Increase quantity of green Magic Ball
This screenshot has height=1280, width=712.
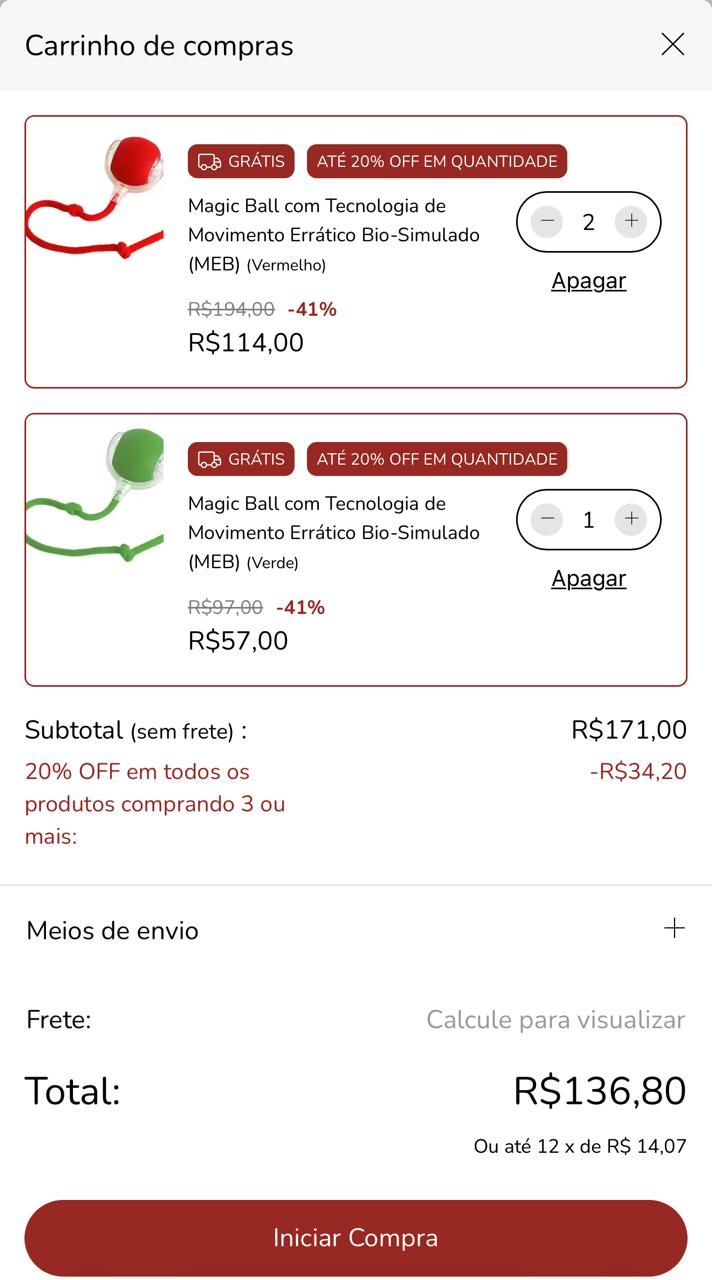click(x=631, y=519)
